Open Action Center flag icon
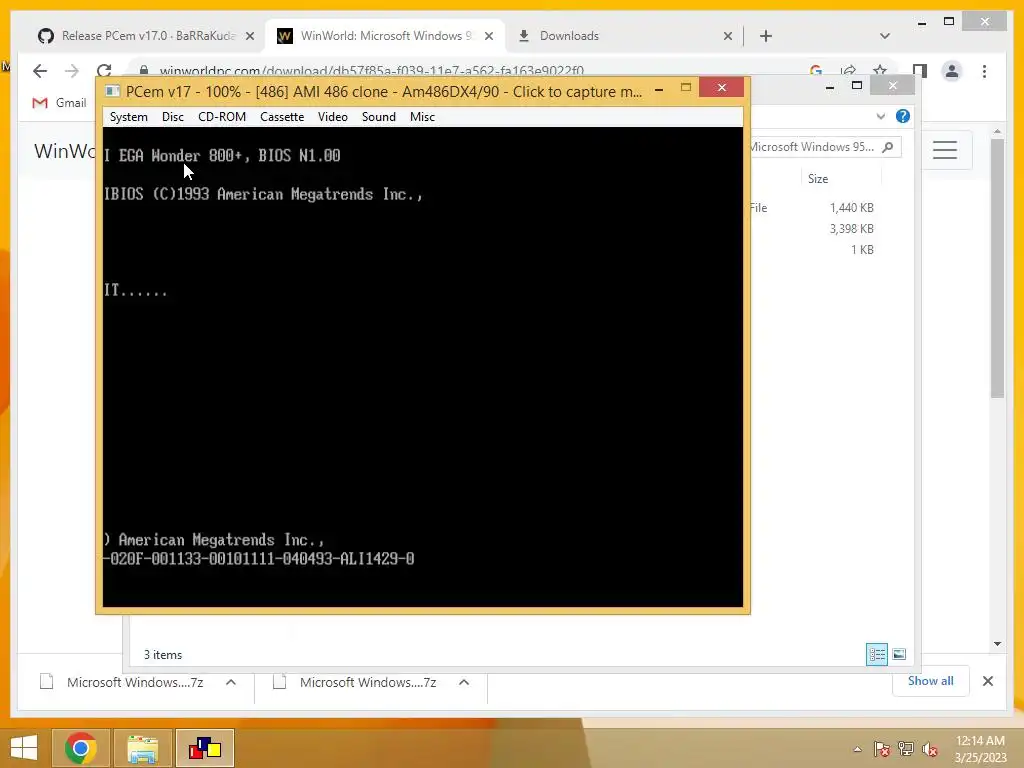The image size is (1024, 768). (881, 749)
